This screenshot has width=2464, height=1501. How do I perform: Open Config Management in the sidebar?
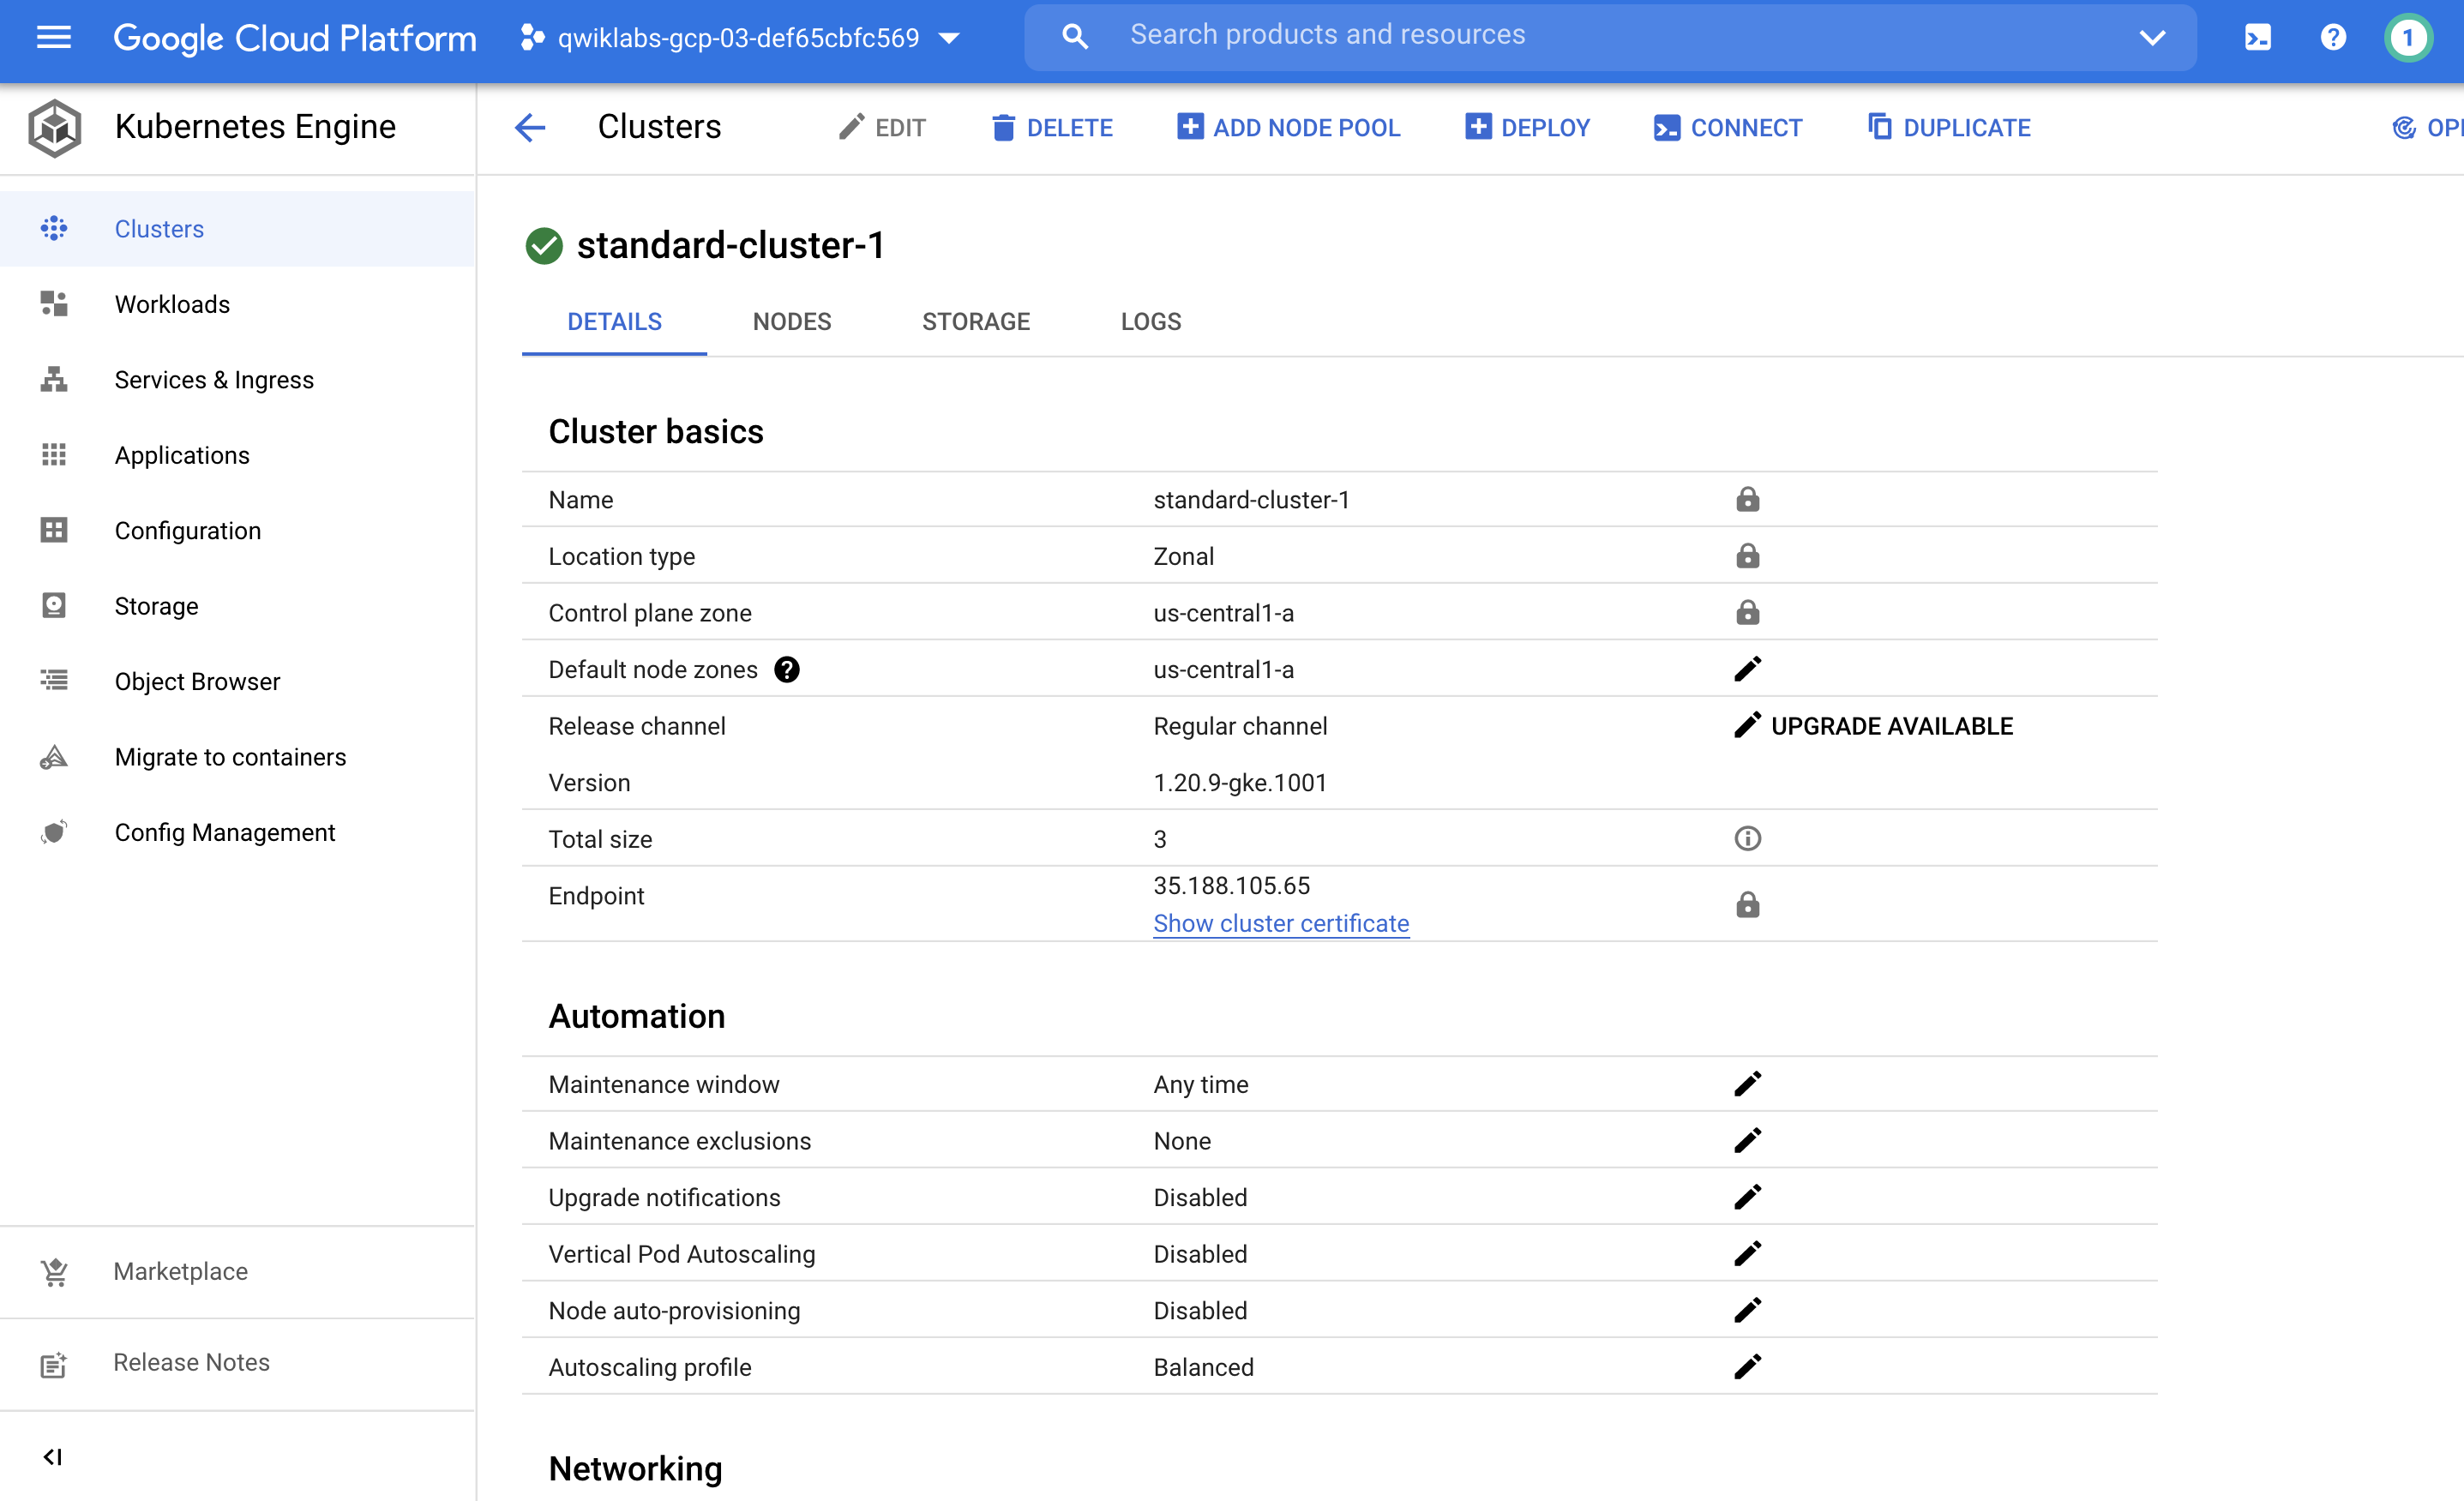[237, 833]
